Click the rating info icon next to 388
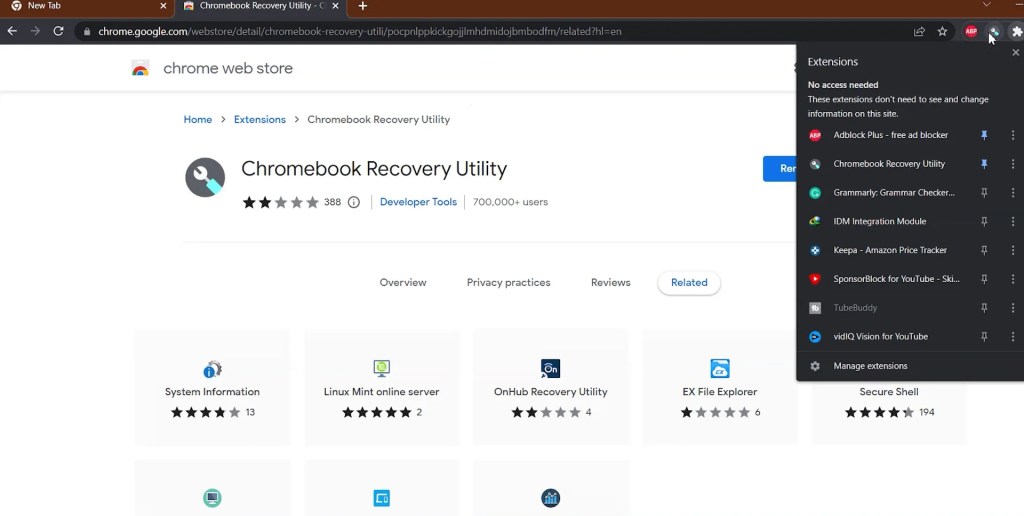Screen dimensions: 1024x516 coord(354,202)
